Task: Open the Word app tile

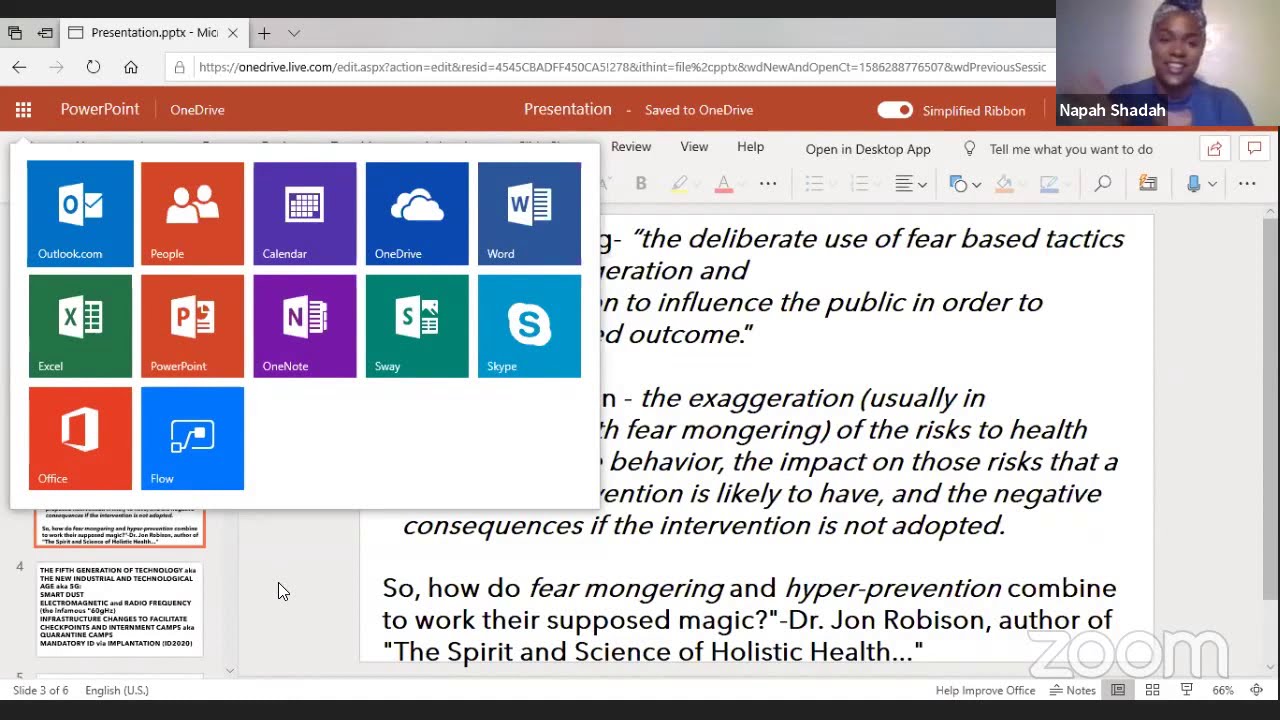Action: pos(529,214)
